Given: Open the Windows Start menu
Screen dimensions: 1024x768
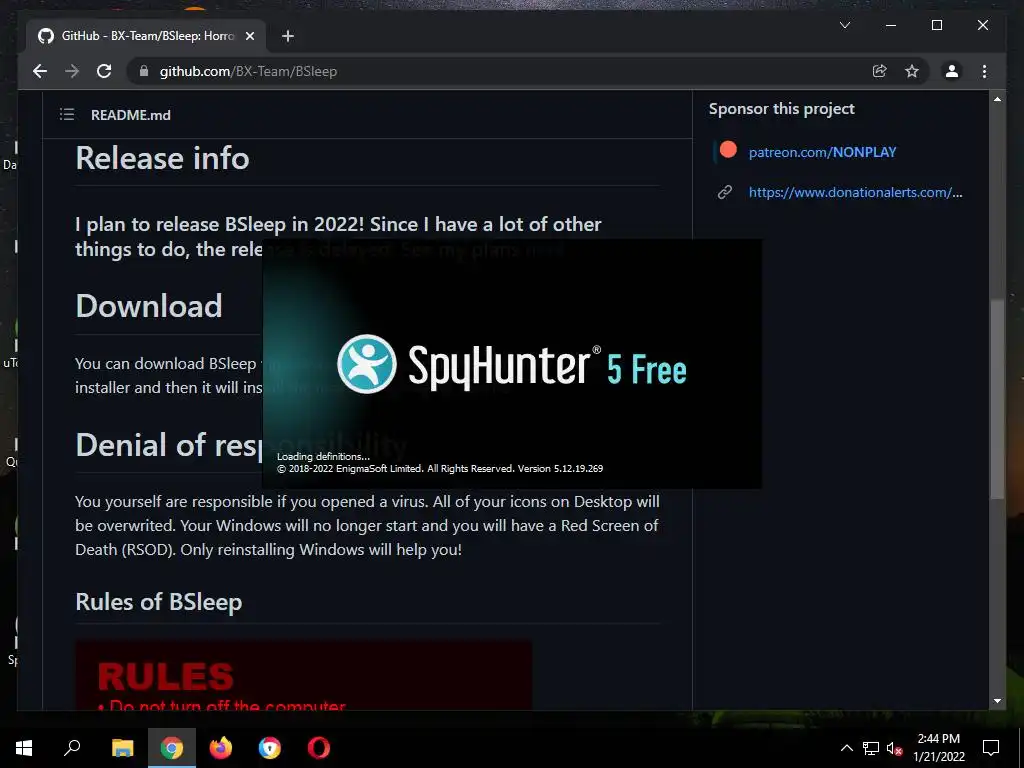Looking at the screenshot, I should tap(24, 748).
